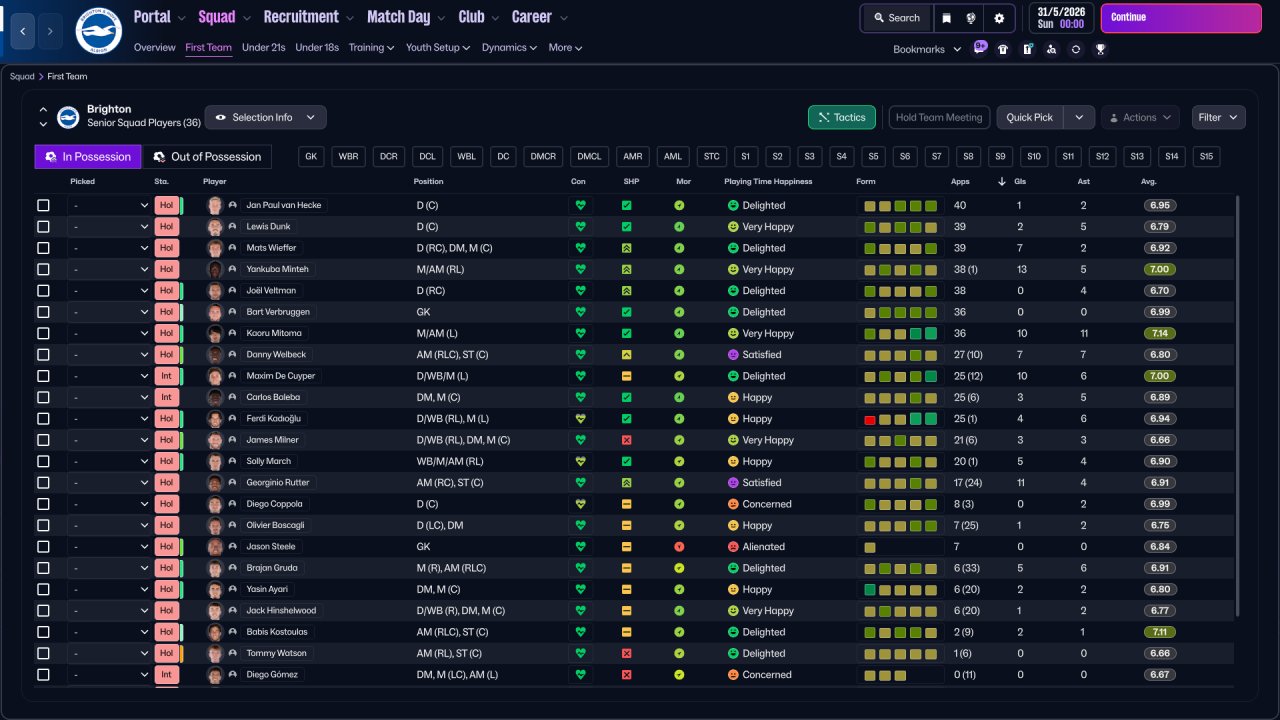Image resolution: width=1280 pixels, height=720 pixels.
Task: Open the Filter dropdown
Action: coord(1218,117)
